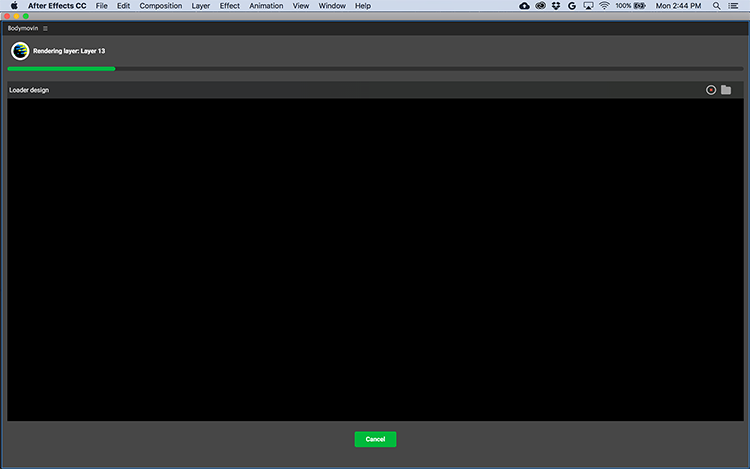Open AirPlay display menu
Viewport: 750px width, 469px height.
(x=588, y=6)
